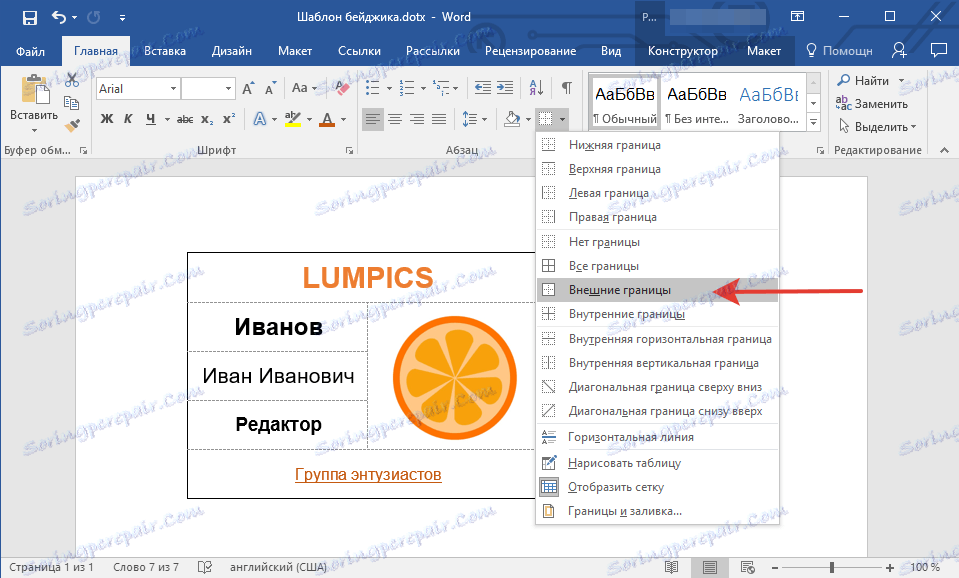The width and height of the screenshot is (959, 578).
Task: Apply superscript formatting
Action: pos(229,119)
